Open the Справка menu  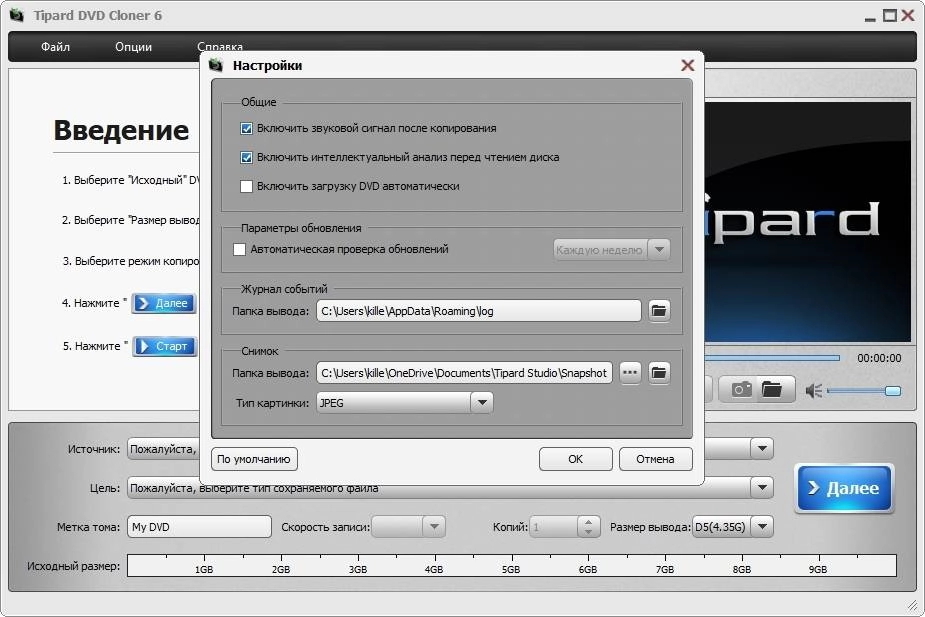point(220,47)
